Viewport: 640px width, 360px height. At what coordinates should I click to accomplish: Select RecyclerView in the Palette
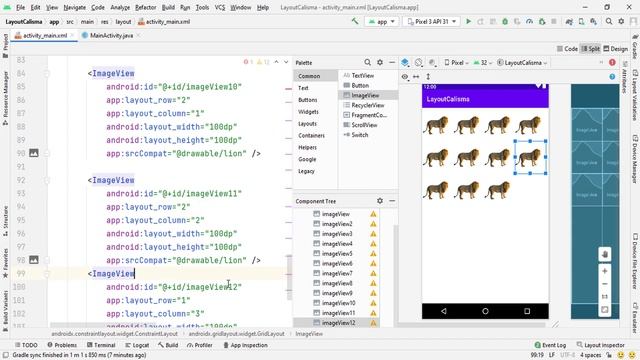pyautogui.click(x=368, y=105)
